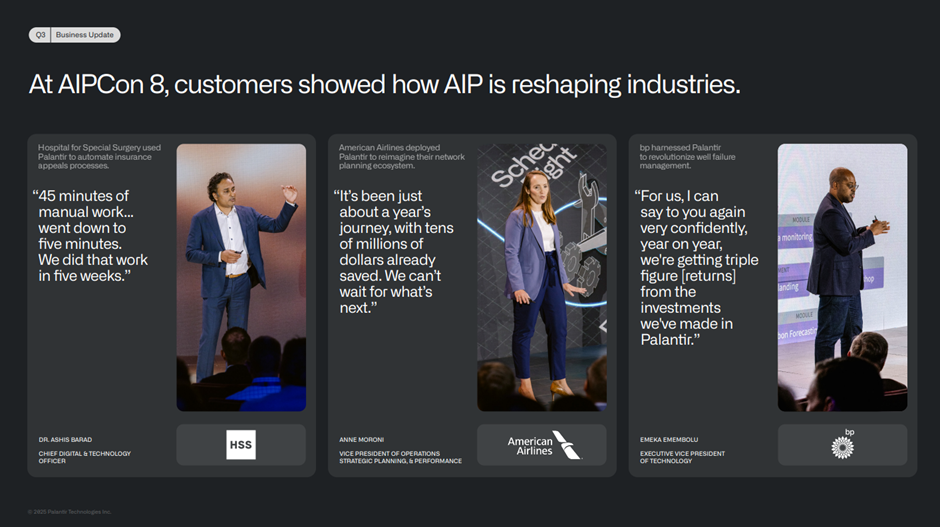This screenshot has height=527, width=940.
Task: Click the HSS logo tile
Action: [x=241, y=445]
